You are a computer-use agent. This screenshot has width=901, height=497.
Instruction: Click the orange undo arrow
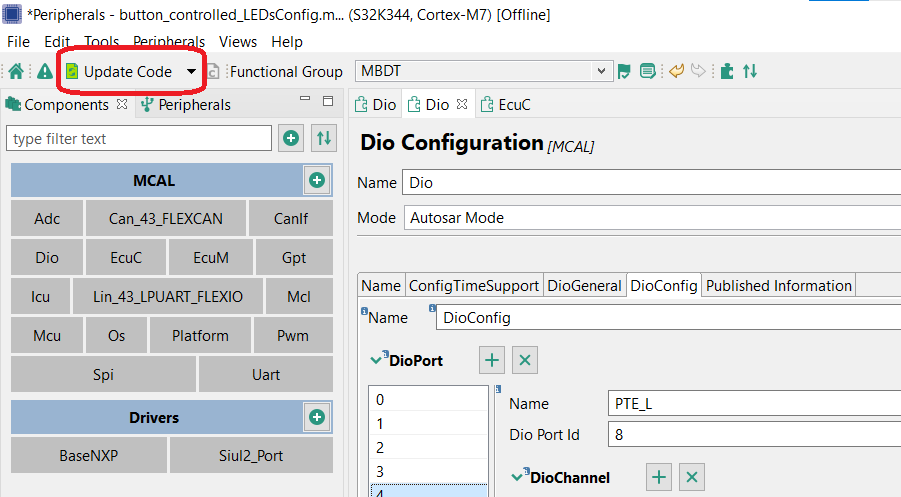point(676,71)
